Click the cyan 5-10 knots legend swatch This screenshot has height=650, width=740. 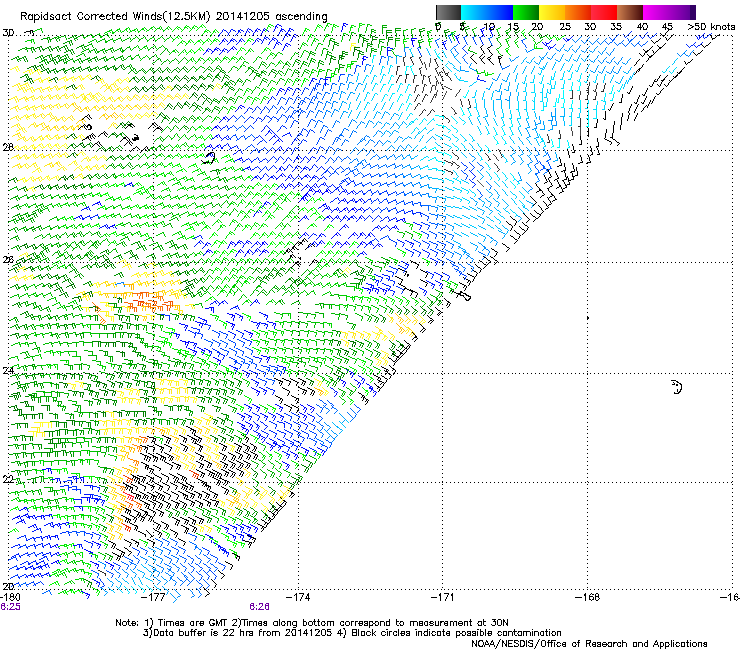click(474, 12)
